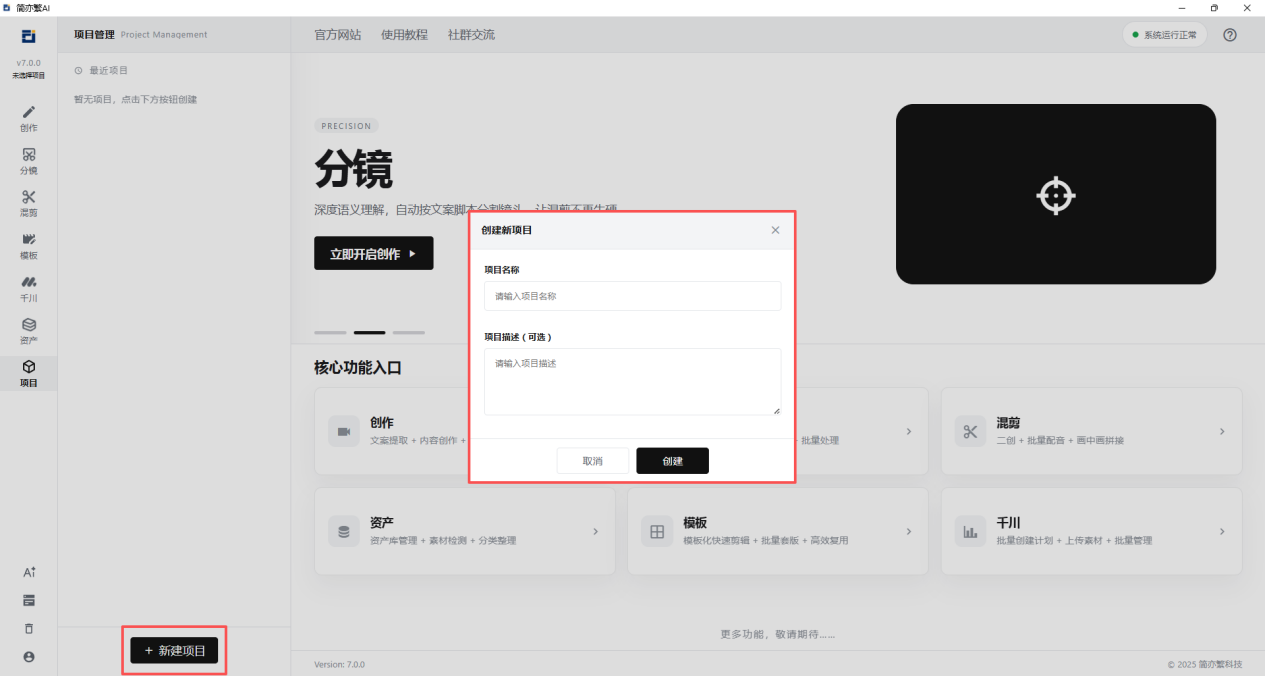
Task: Click the font size A icon in sidebar
Action: [29, 572]
